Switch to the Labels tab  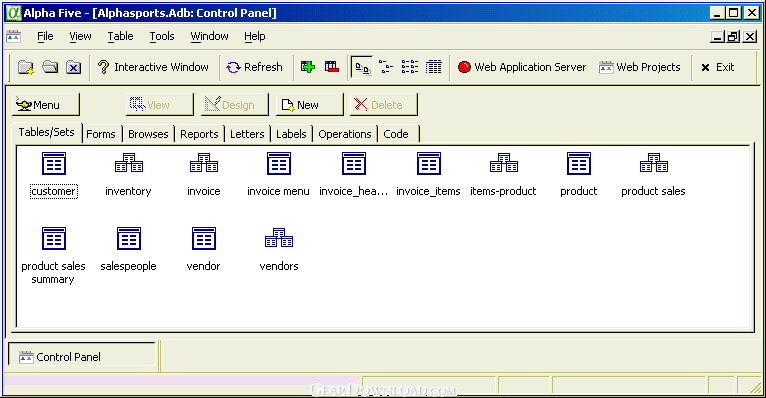[291, 134]
